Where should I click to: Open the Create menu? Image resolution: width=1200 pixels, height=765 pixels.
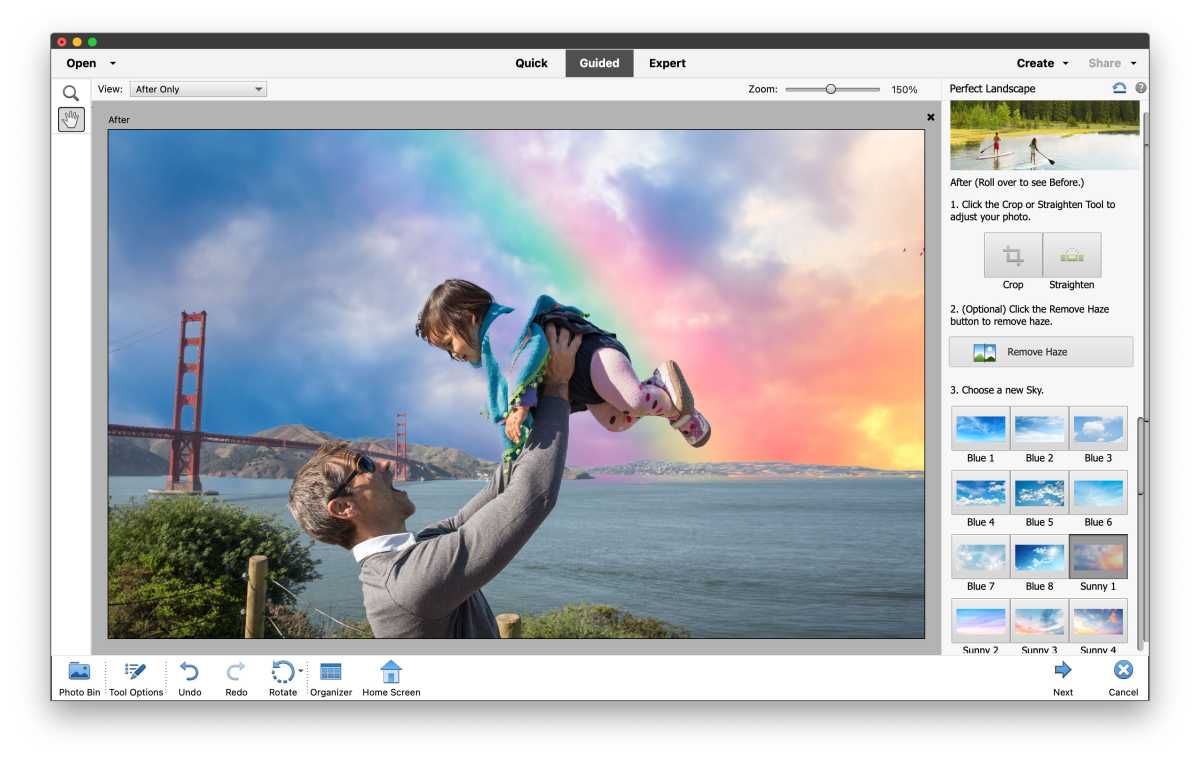pos(1037,62)
